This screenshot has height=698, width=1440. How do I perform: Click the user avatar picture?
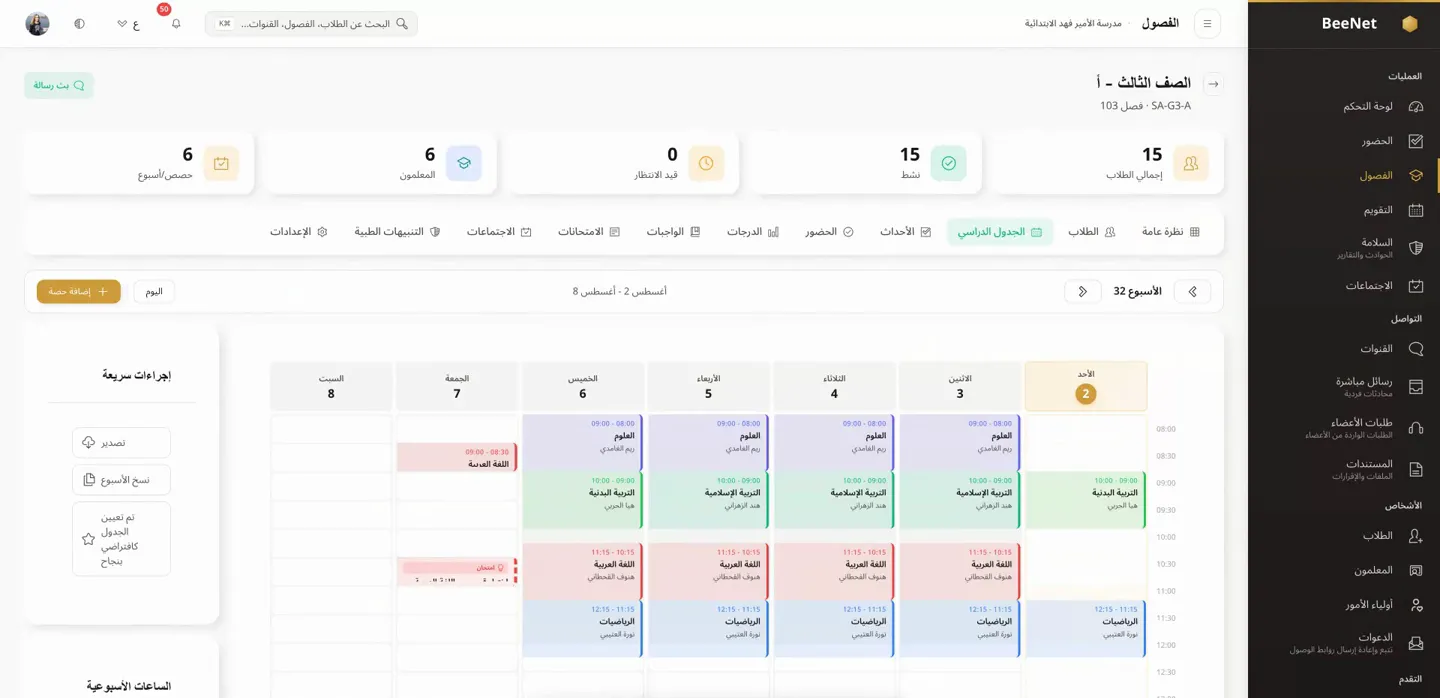click(37, 24)
